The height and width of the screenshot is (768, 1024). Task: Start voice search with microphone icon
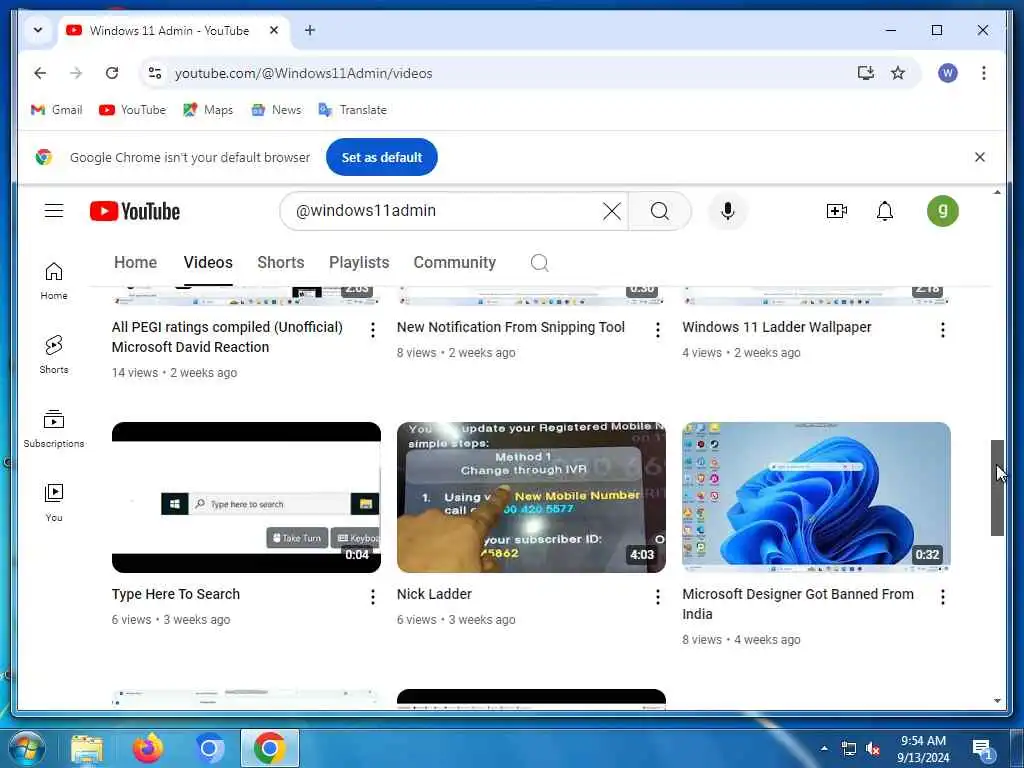coord(728,211)
